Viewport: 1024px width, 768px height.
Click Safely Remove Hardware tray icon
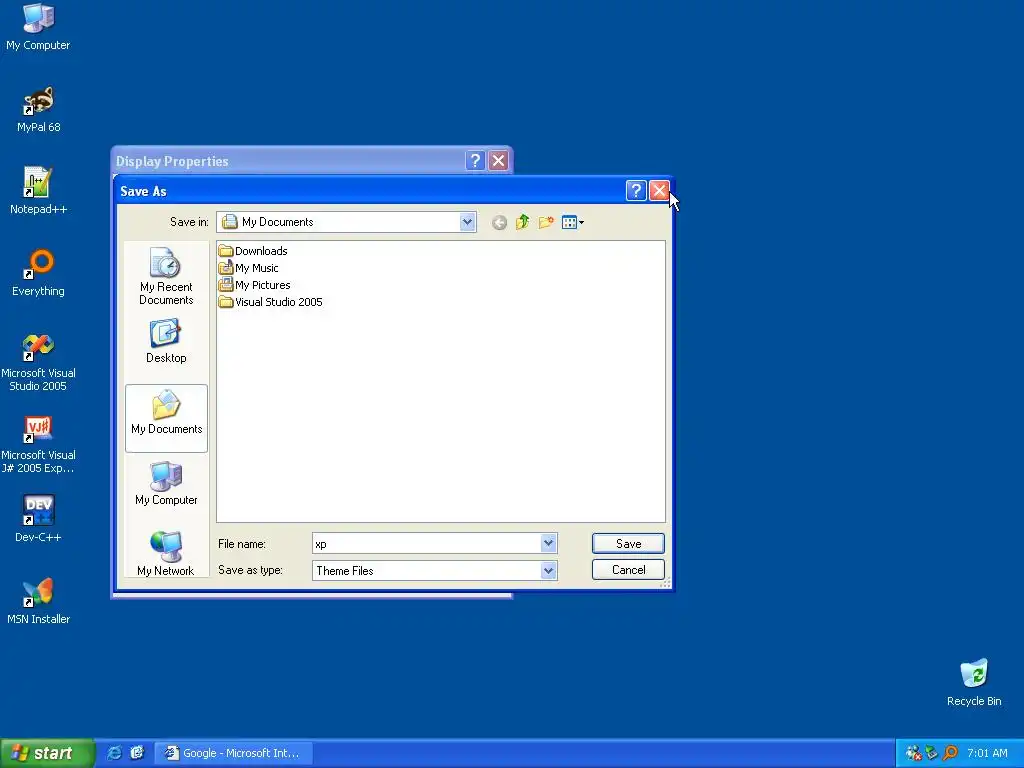932,753
